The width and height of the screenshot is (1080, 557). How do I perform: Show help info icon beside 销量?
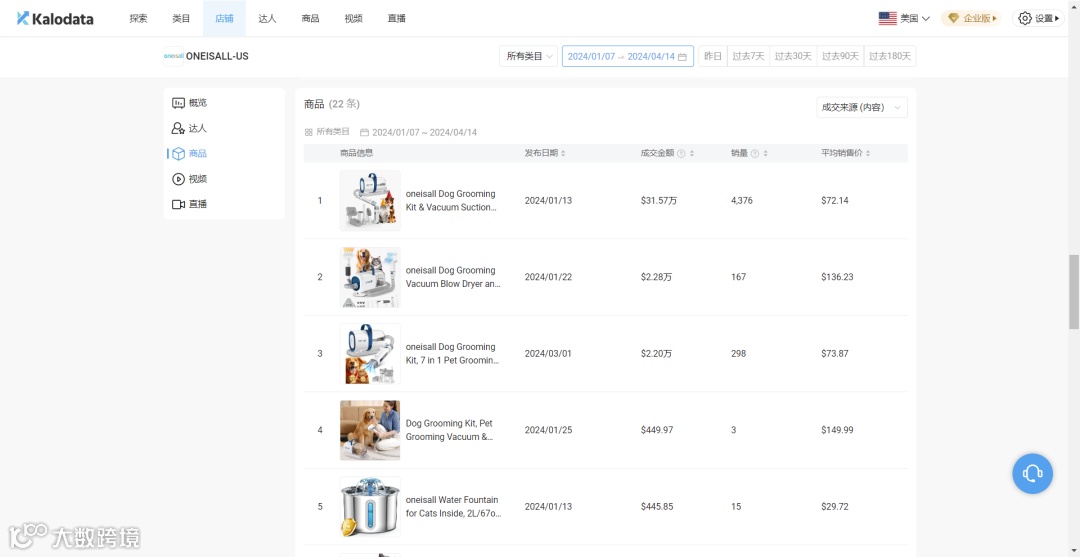(x=754, y=154)
